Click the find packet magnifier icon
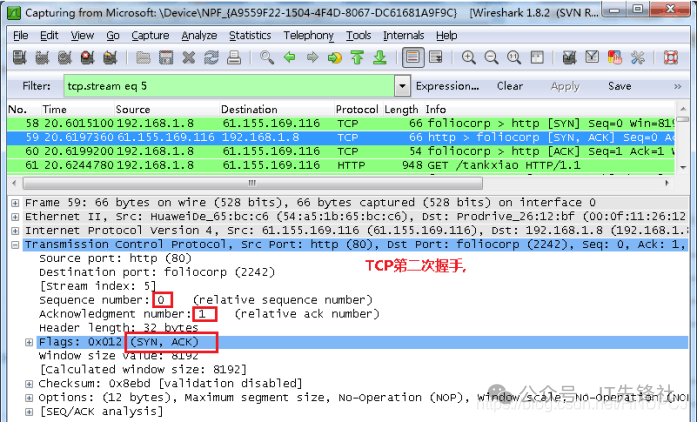This screenshot has height=422, width=697. pyautogui.click(x=266, y=58)
